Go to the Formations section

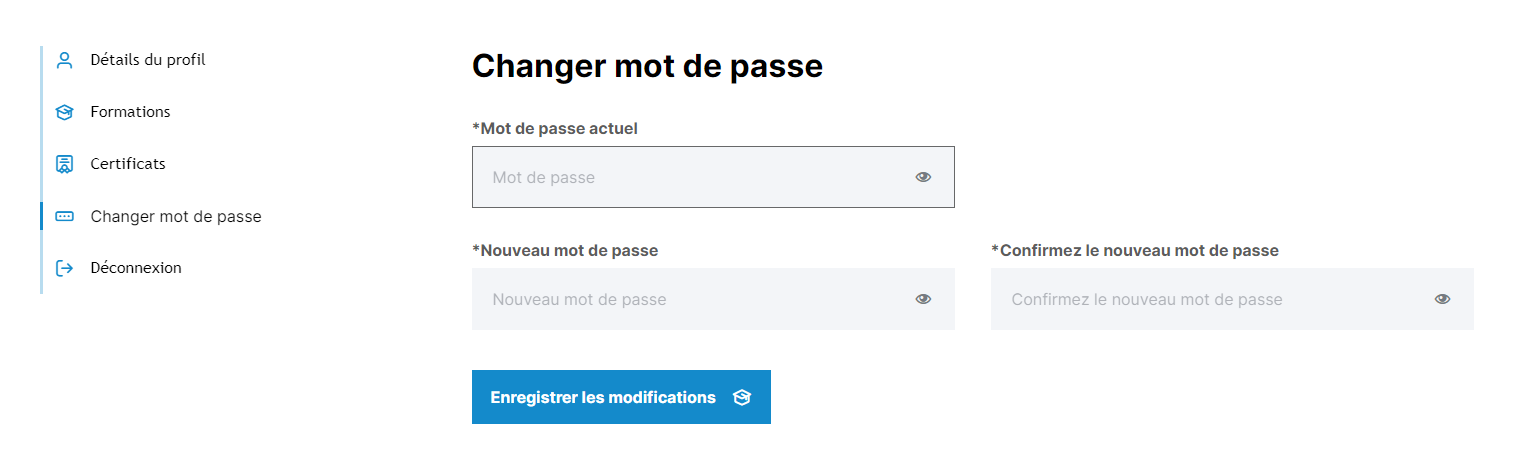click(130, 112)
